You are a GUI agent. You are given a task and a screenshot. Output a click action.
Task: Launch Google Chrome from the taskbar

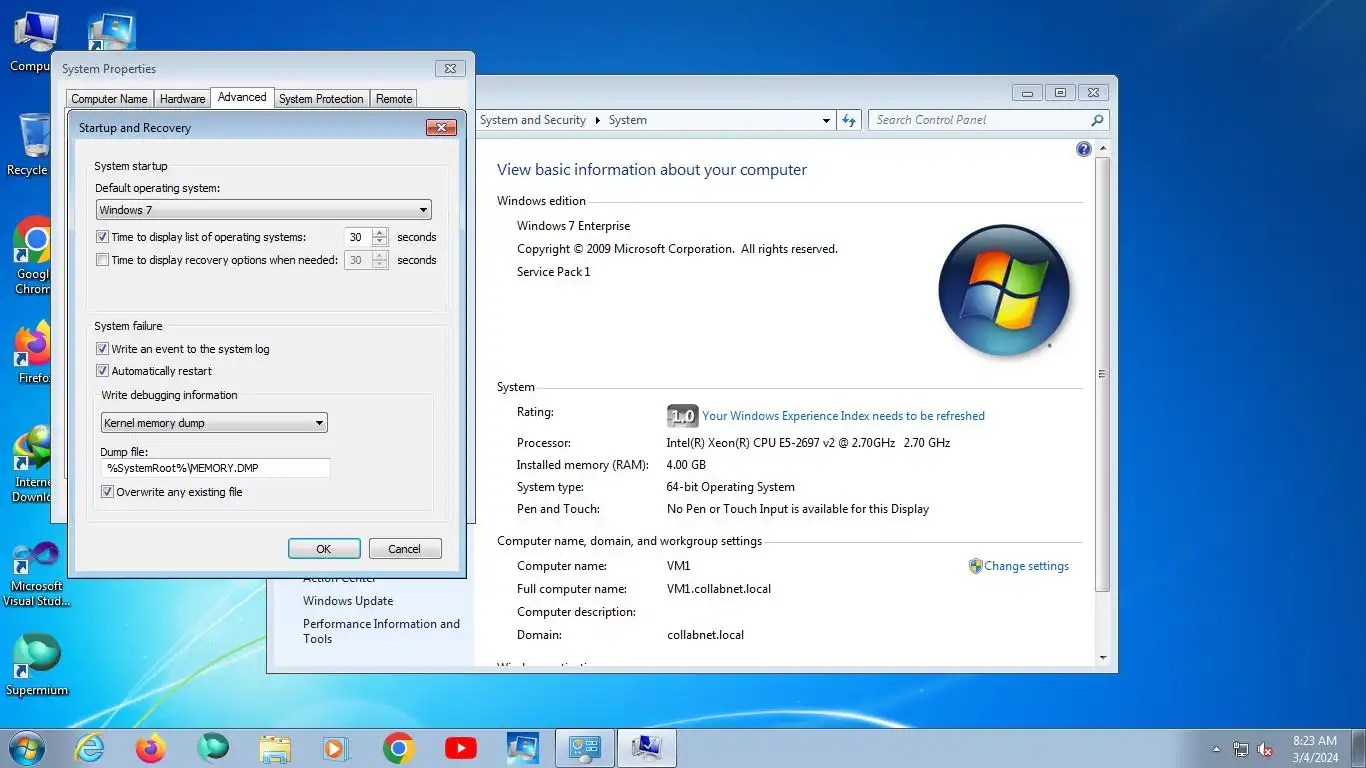(398, 748)
